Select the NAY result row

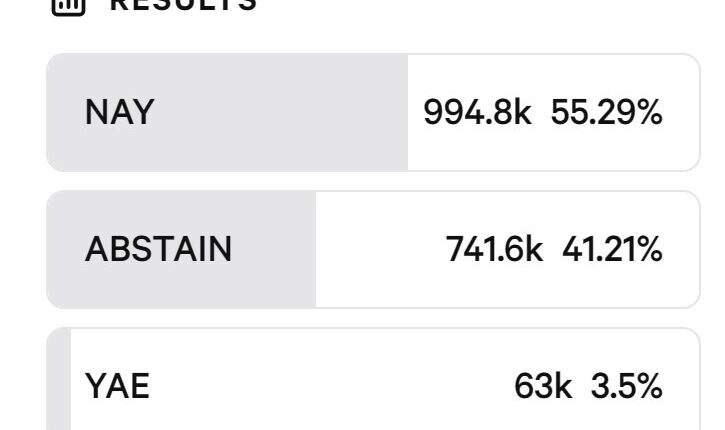[372, 112]
